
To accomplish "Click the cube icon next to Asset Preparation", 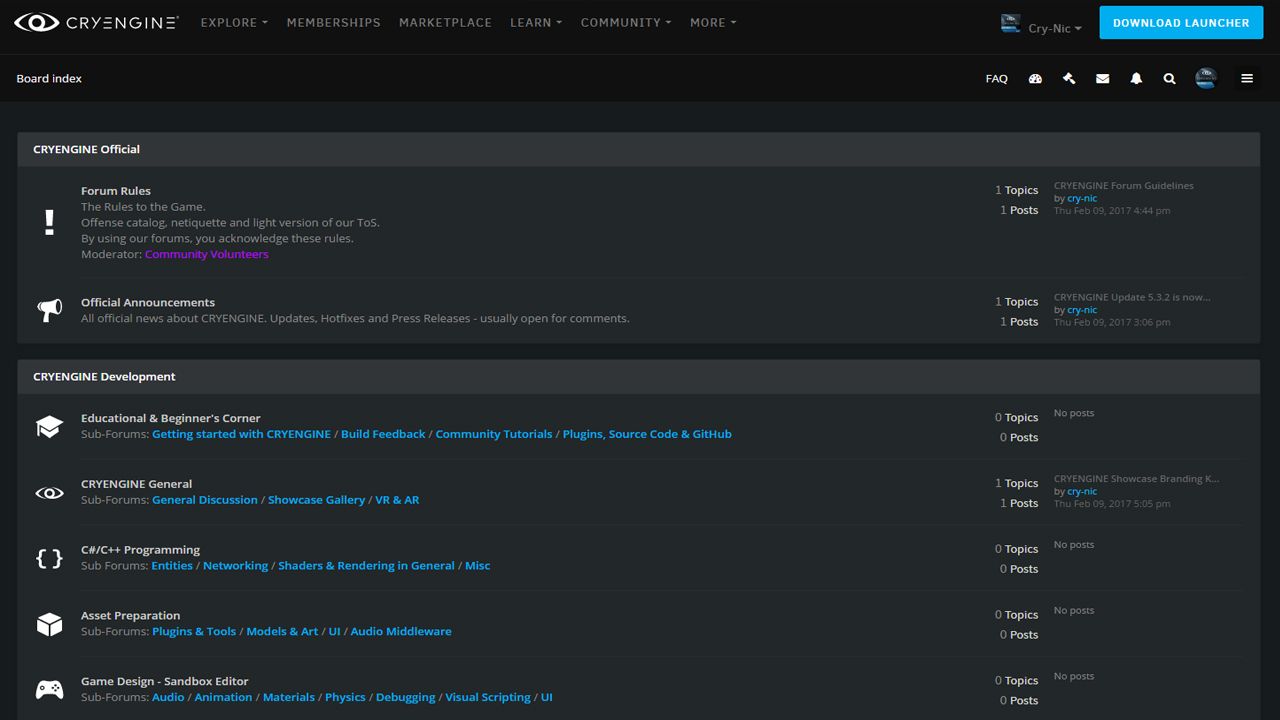I will pyautogui.click(x=49, y=623).
